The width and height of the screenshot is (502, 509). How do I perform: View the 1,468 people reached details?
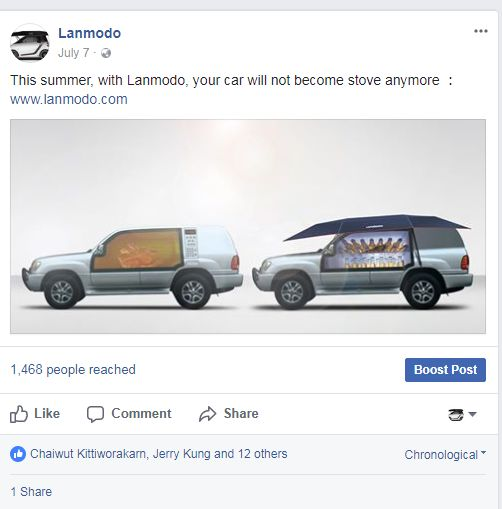click(x=73, y=370)
